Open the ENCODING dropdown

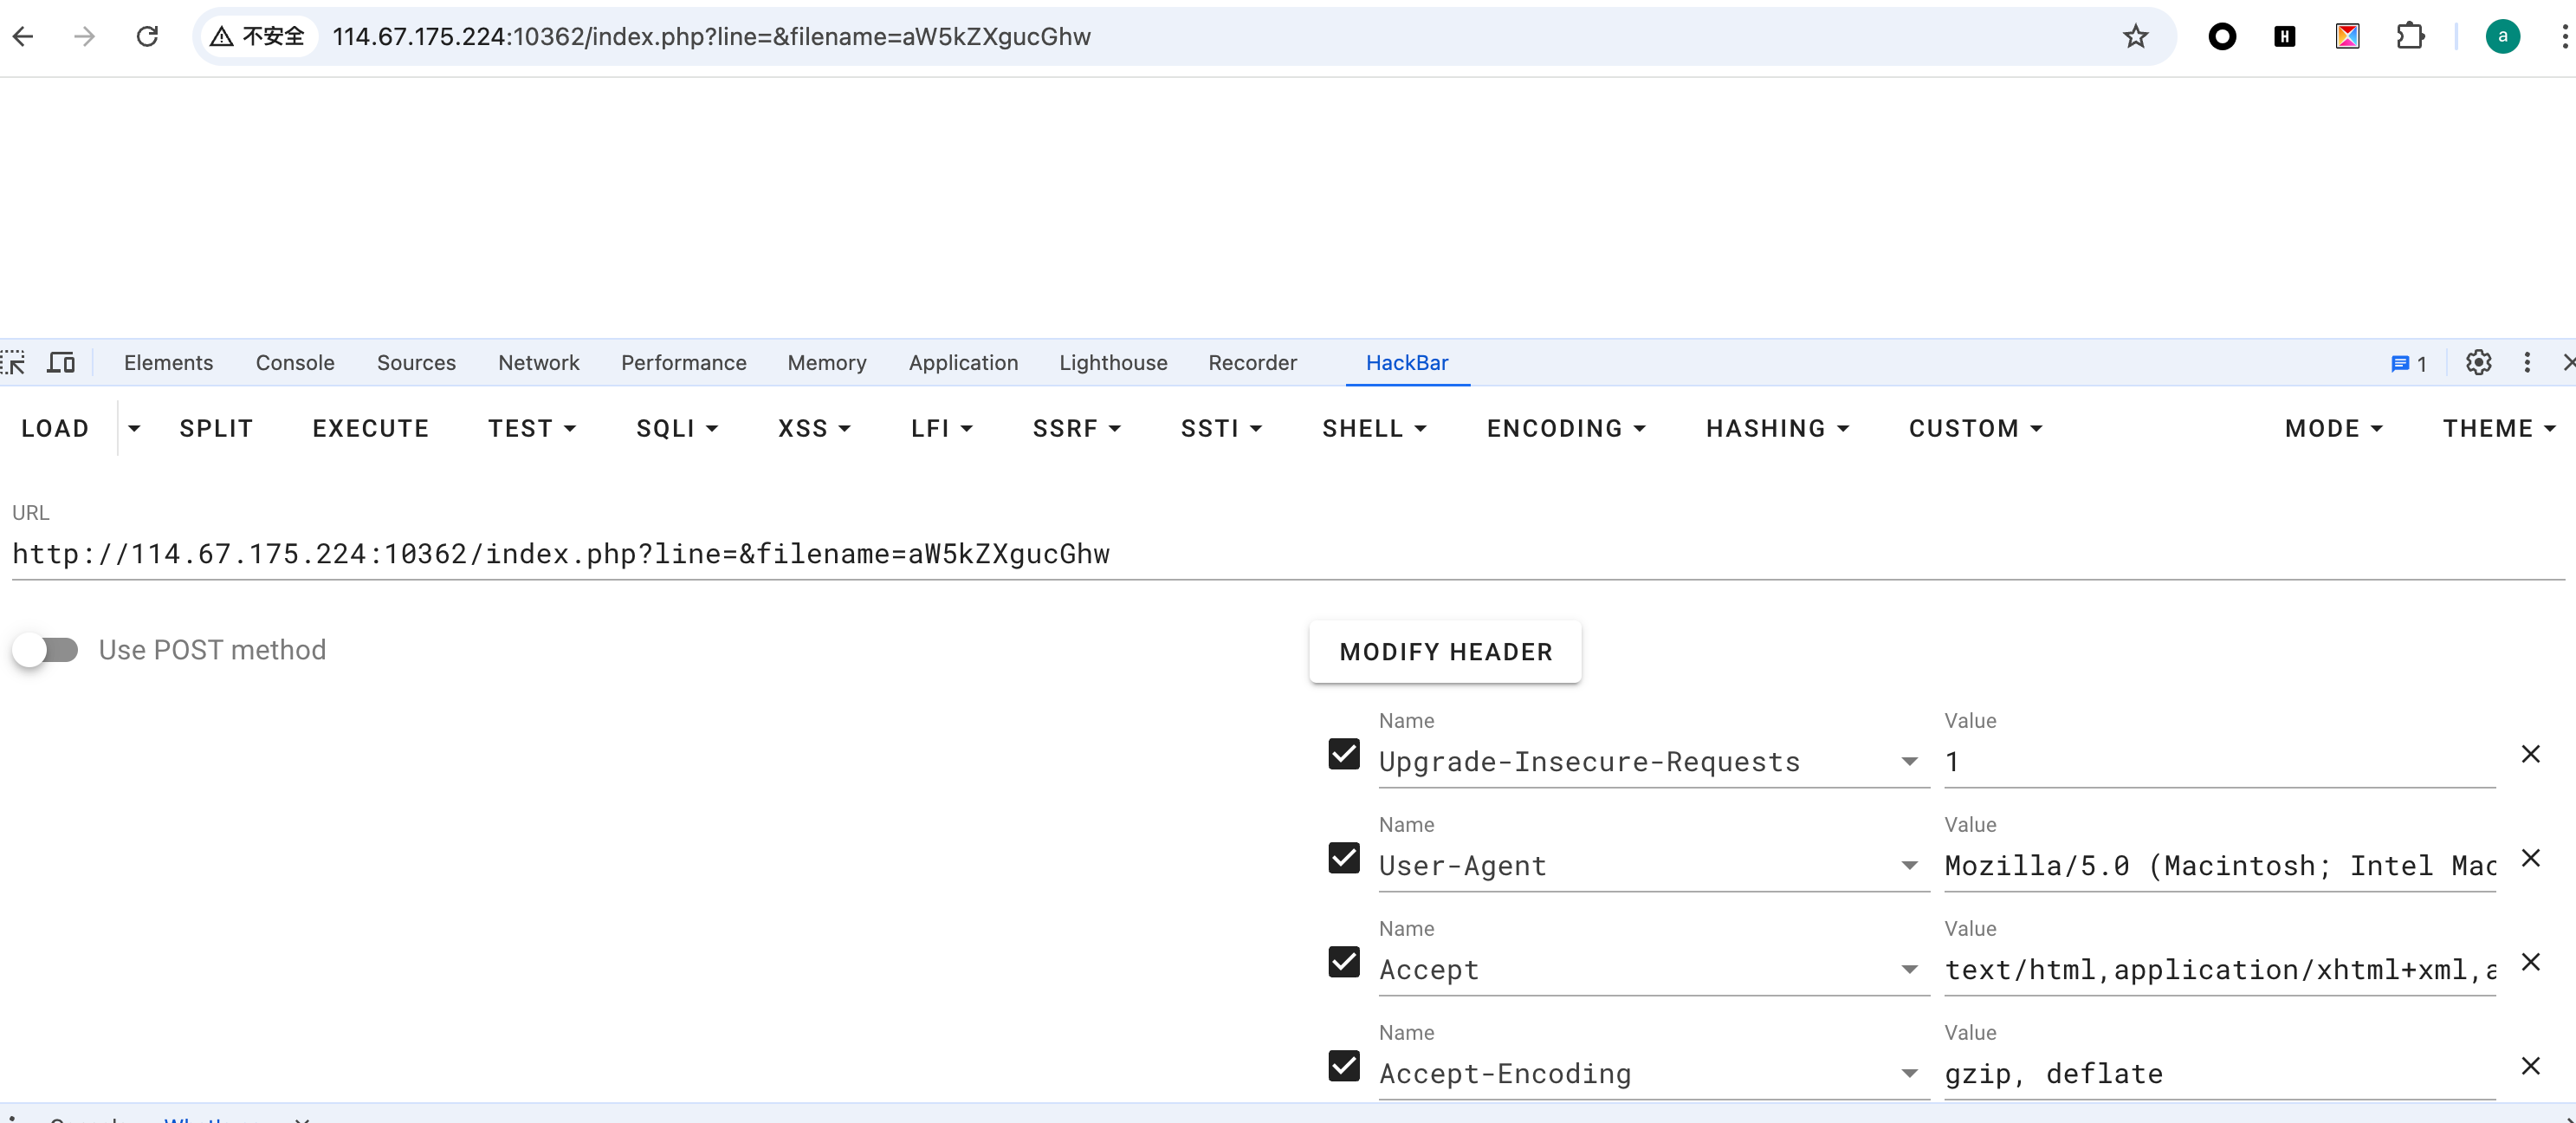[x=1565, y=429]
